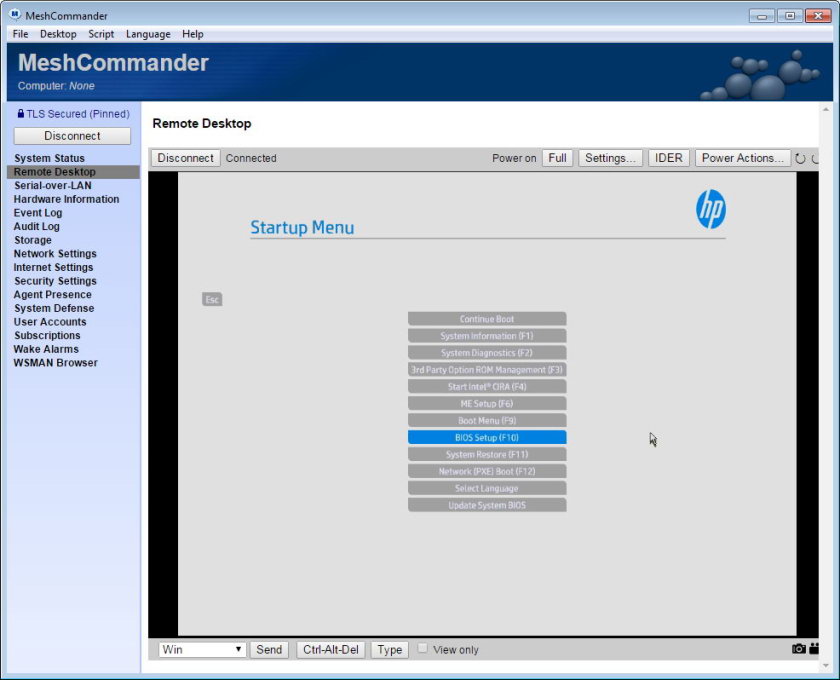The width and height of the screenshot is (840, 680).
Task: Click the scrollbar down arrow
Action: coord(826,663)
